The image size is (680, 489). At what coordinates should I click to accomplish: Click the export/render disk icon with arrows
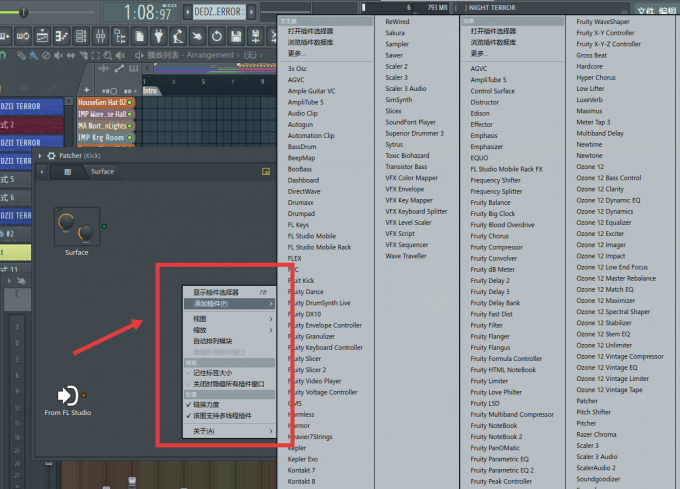pyautogui.click(x=255, y=36)
